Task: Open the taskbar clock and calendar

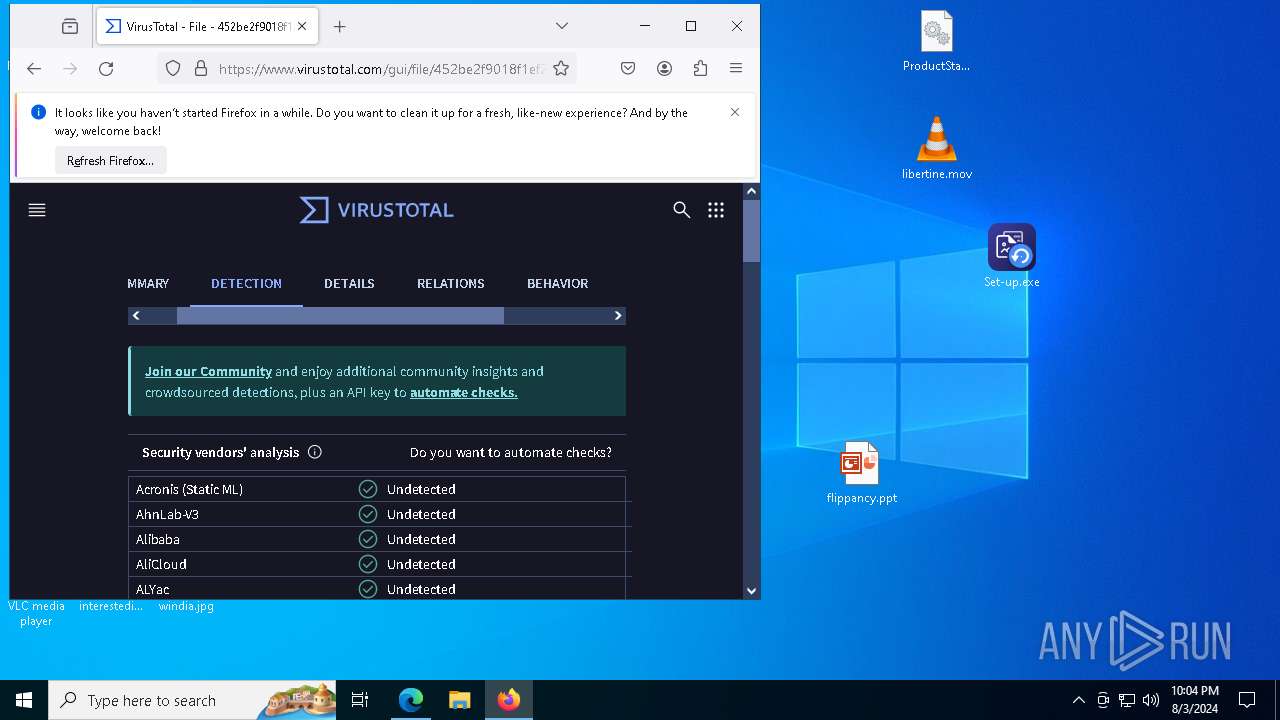Action: 1194,700
